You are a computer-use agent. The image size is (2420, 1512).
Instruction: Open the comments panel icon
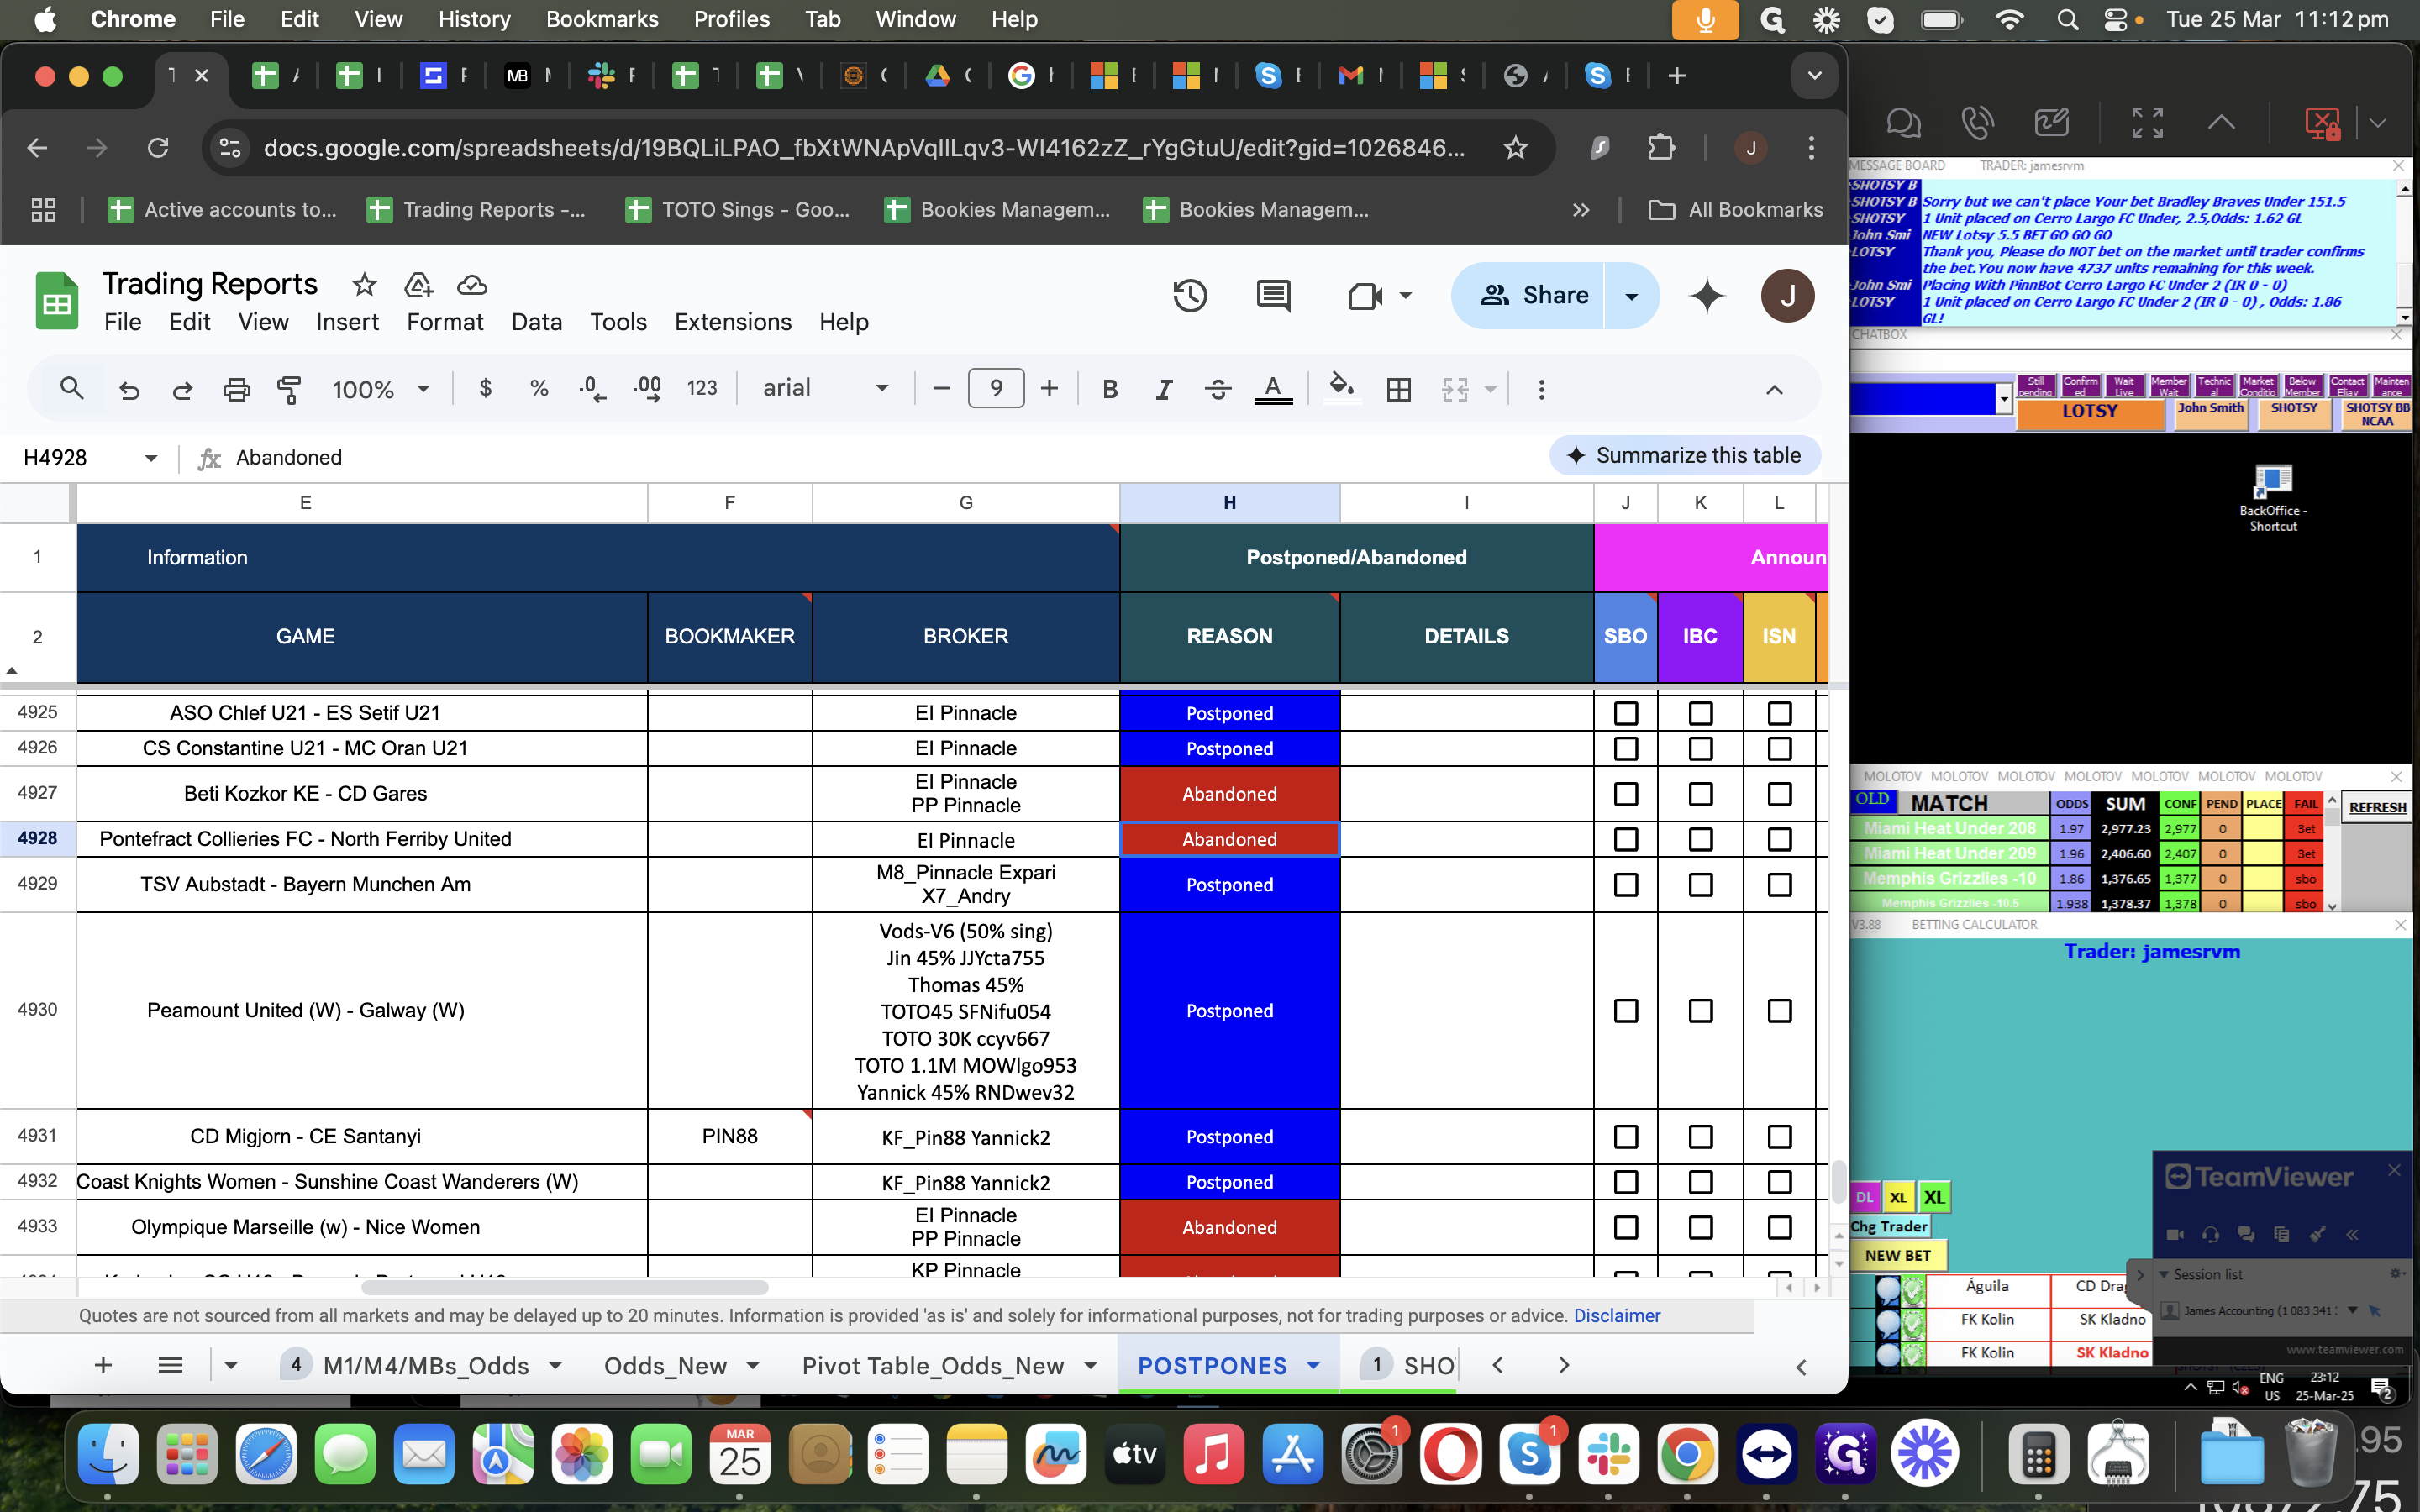[x=1273, y=295]
